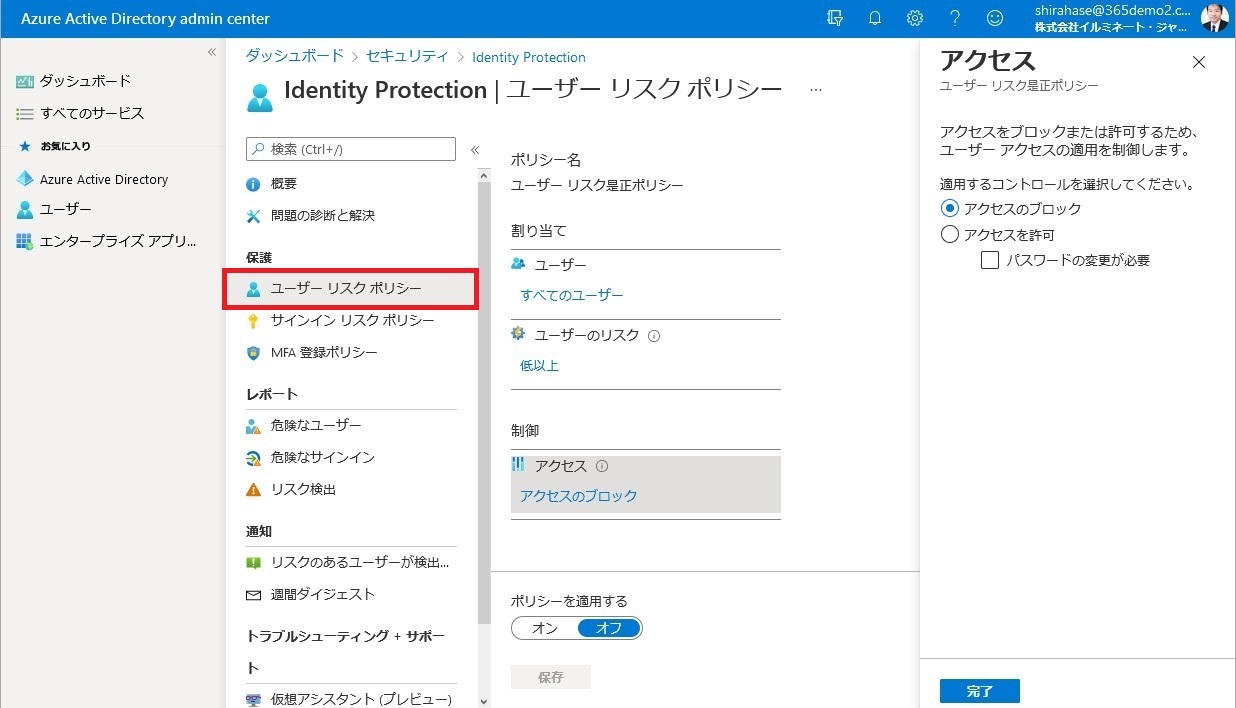Image resolution: width=1236 pixels, height=708 pixels.
Task: Click the リスクのあるユーザーが検出 notification icon
Action: (x=253, y=563)
